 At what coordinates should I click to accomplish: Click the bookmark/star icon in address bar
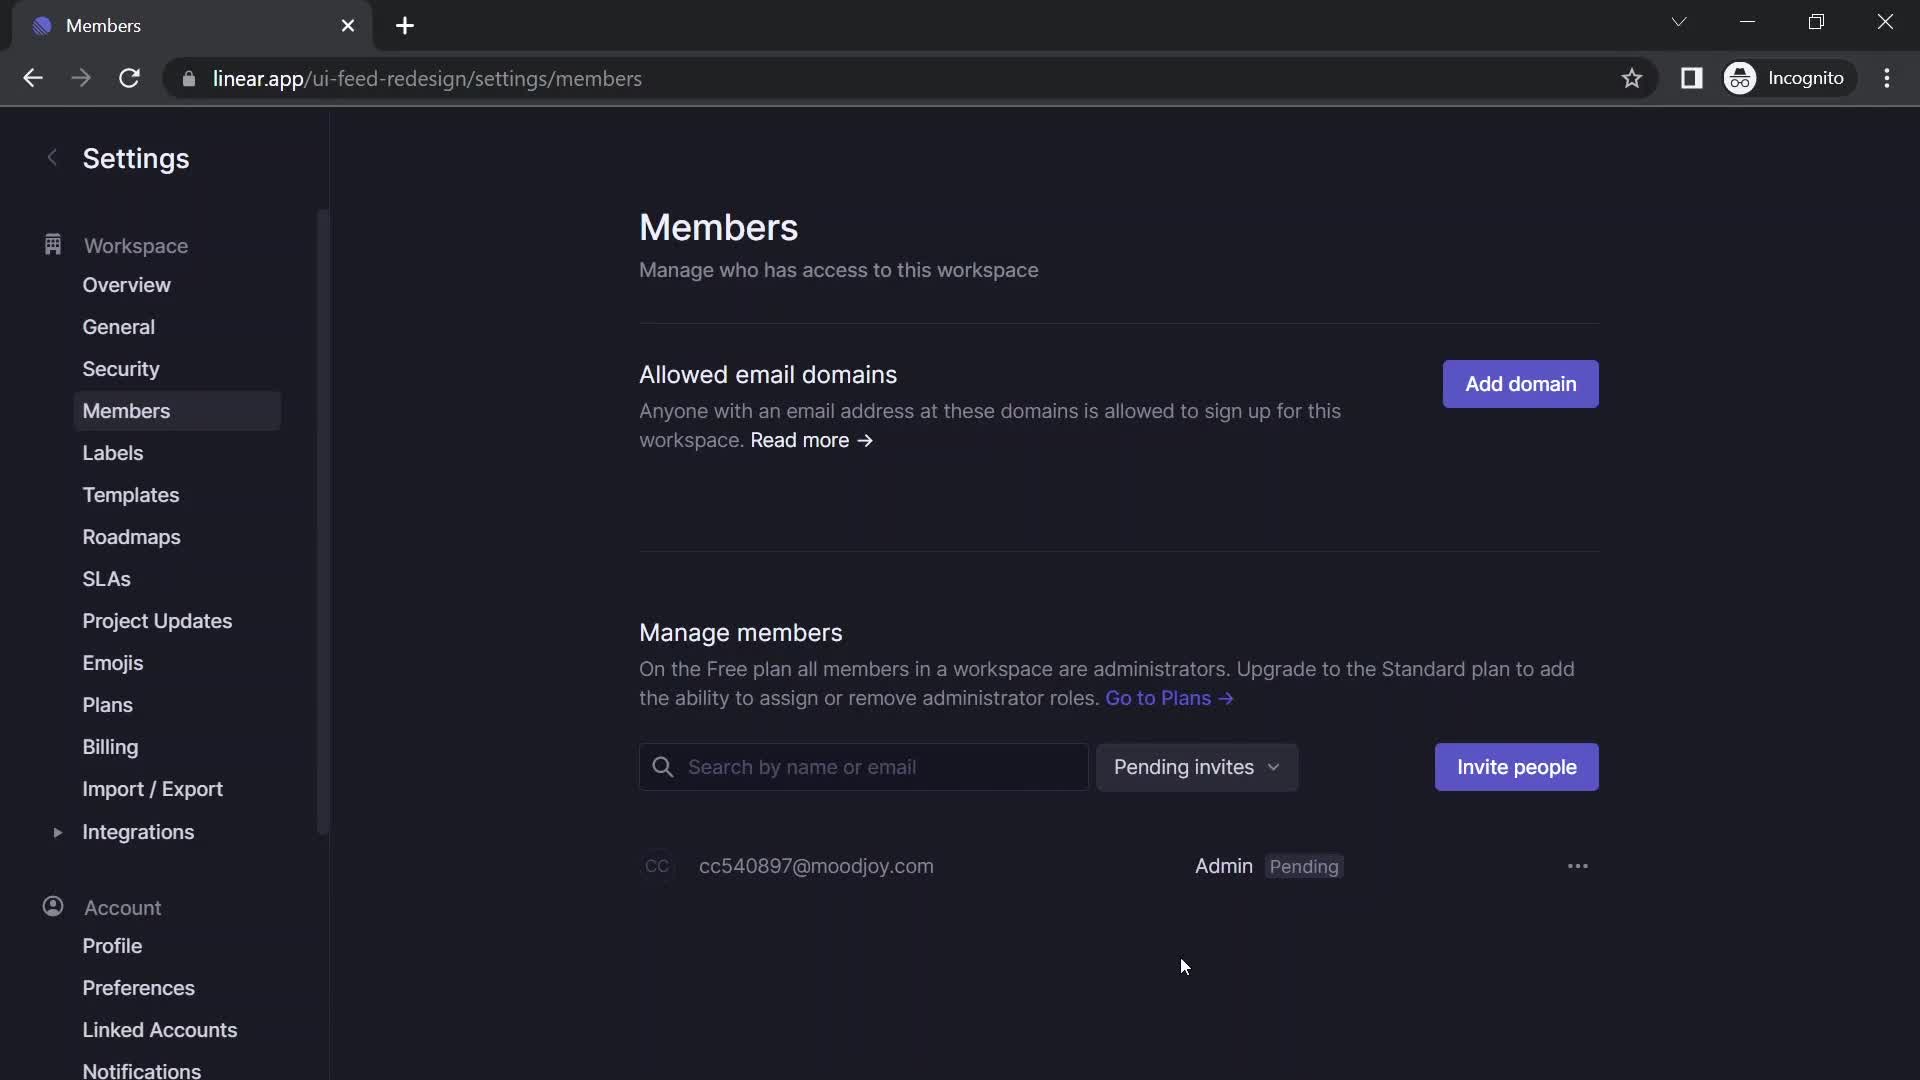pyautogui.click(x=1631, y=79)
